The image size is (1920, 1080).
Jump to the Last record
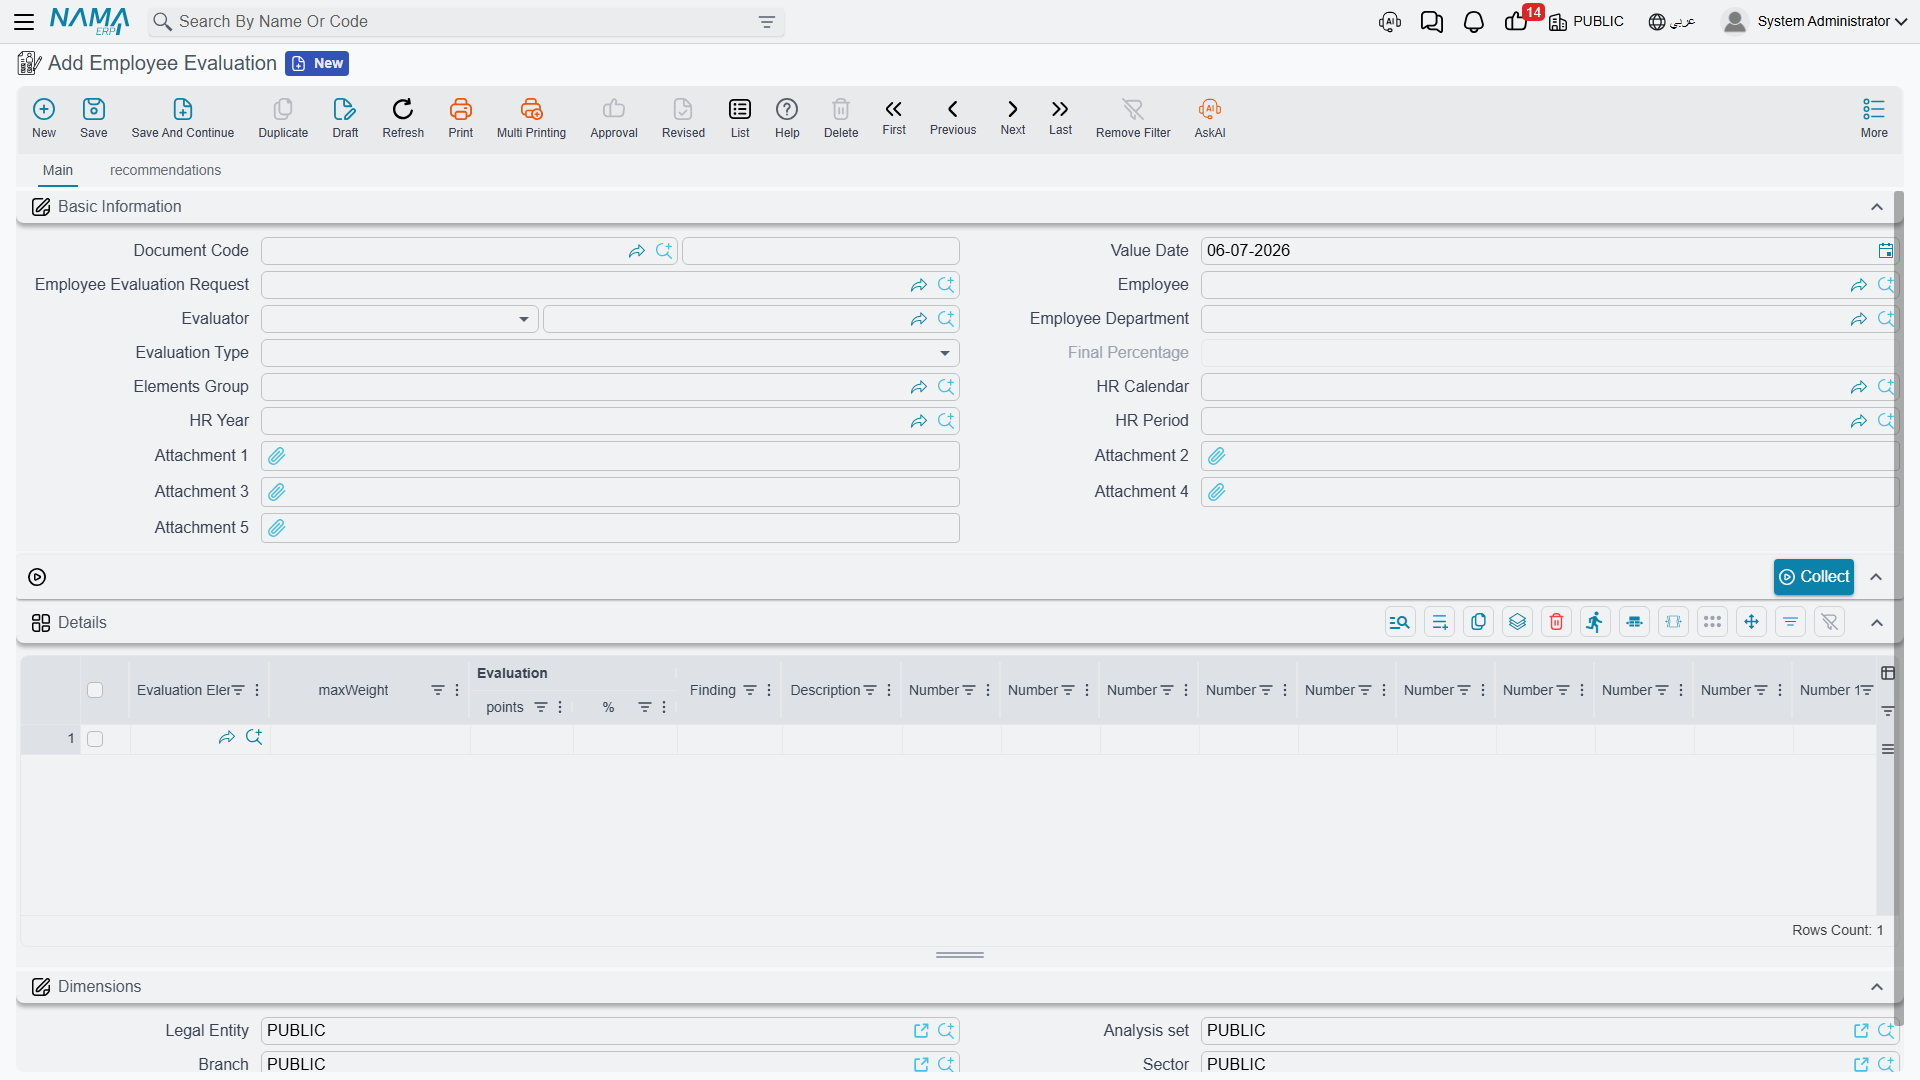tap(1060, 117)
